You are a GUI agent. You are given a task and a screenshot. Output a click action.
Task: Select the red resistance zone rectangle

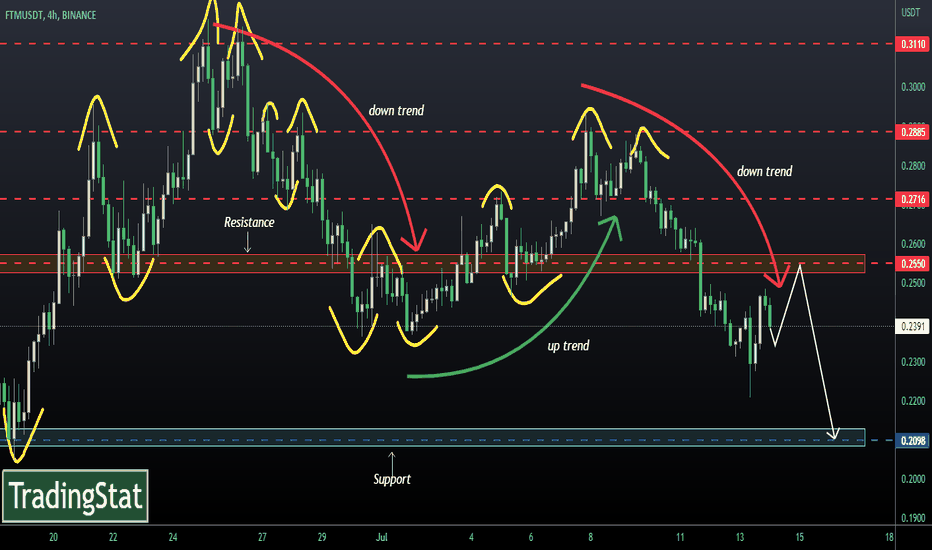point(432,263)
